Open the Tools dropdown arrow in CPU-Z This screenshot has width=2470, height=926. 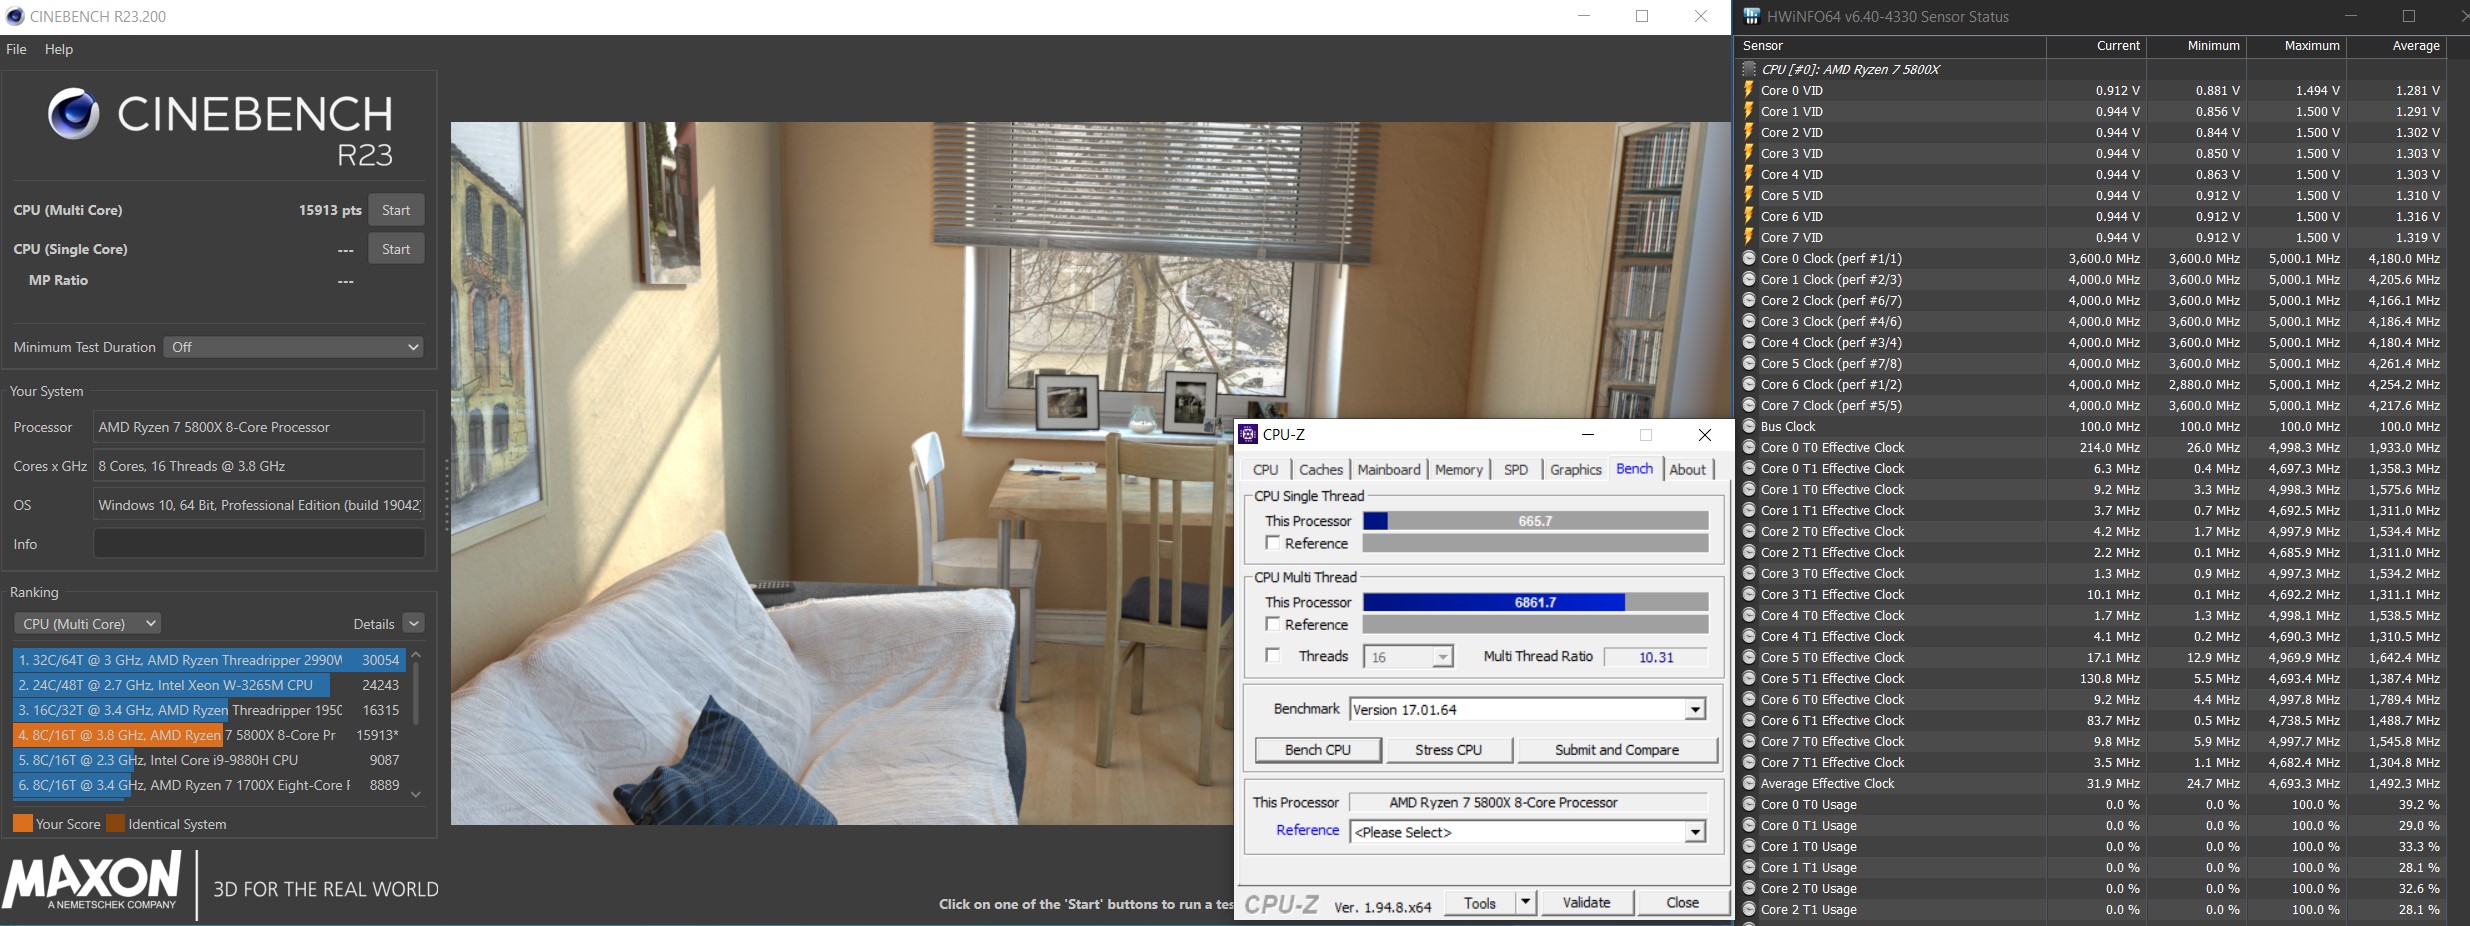(1526, 902)
